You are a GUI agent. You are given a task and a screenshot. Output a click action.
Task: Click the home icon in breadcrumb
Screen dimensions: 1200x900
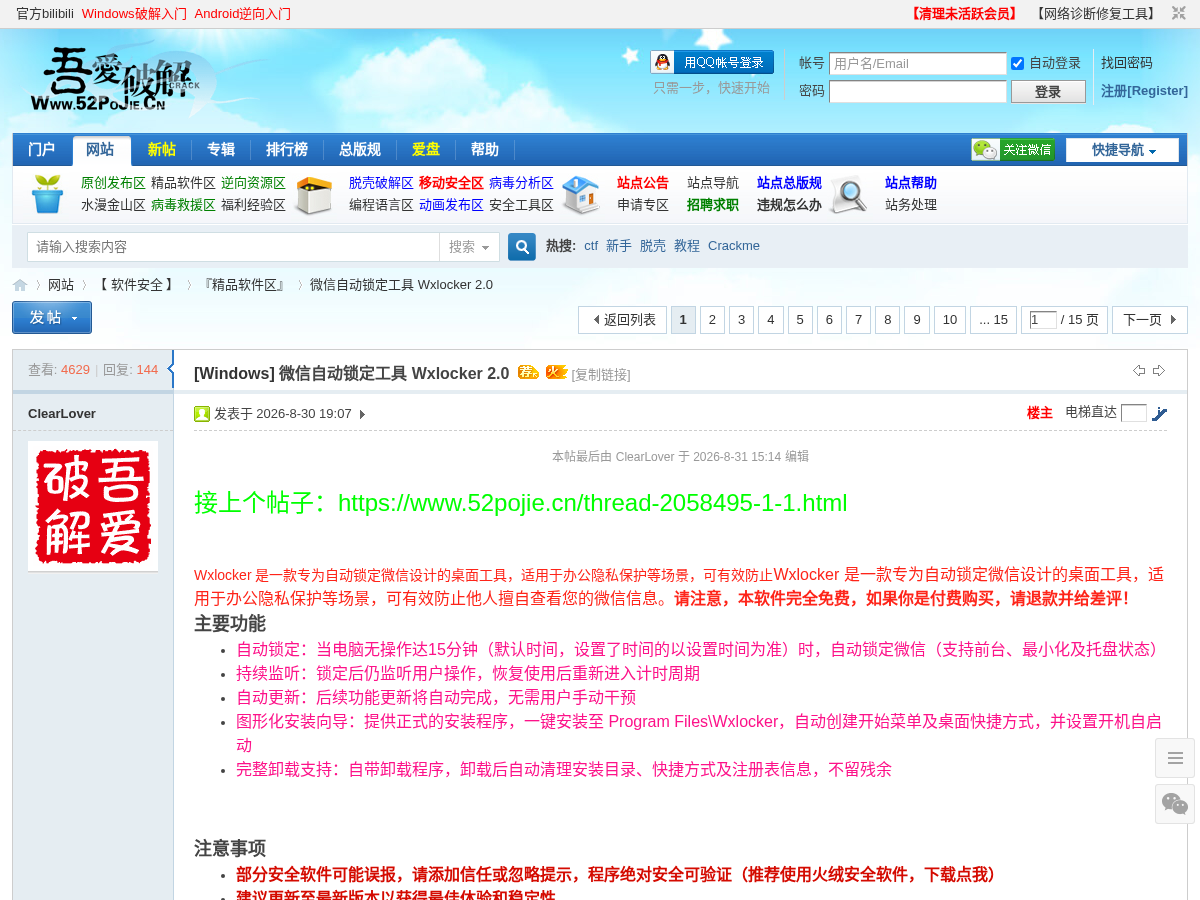pos(20,285)
